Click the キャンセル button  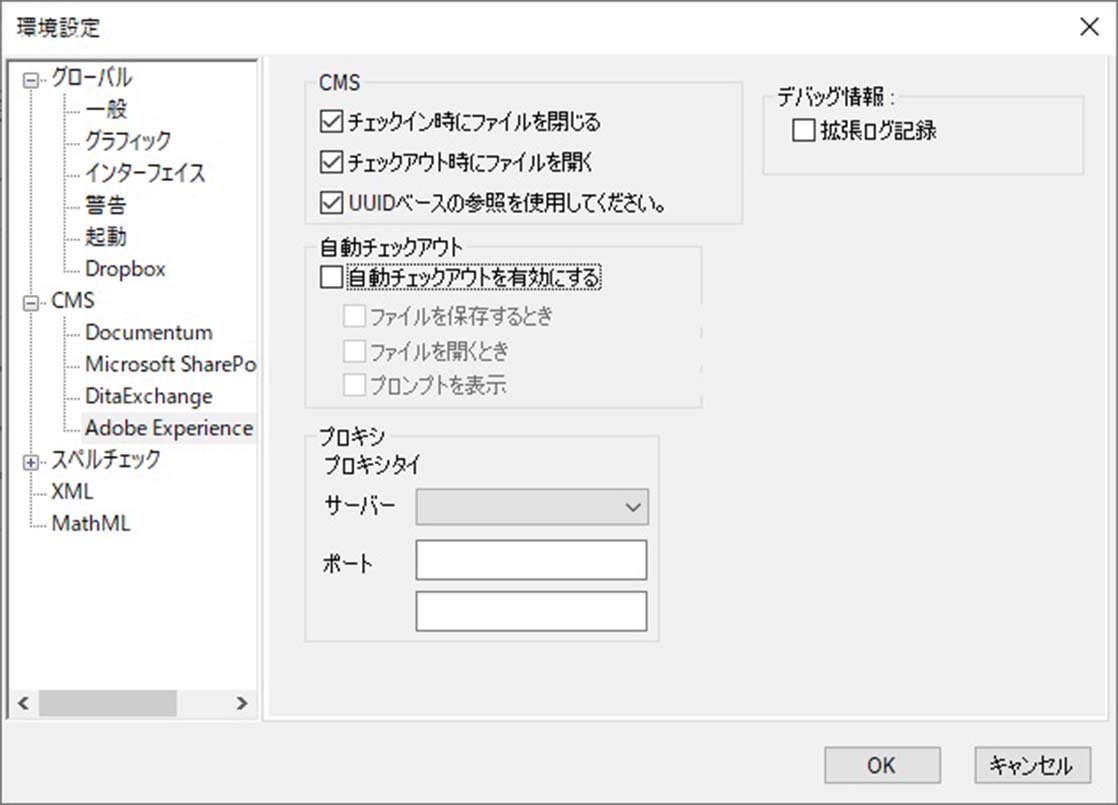tap(1030, 765)
